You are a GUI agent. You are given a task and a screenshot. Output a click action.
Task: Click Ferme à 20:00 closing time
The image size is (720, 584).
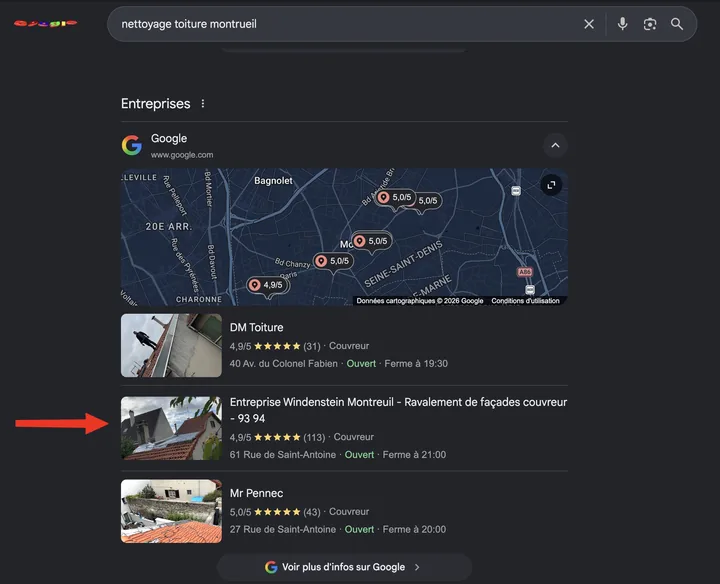pos(414,529)
